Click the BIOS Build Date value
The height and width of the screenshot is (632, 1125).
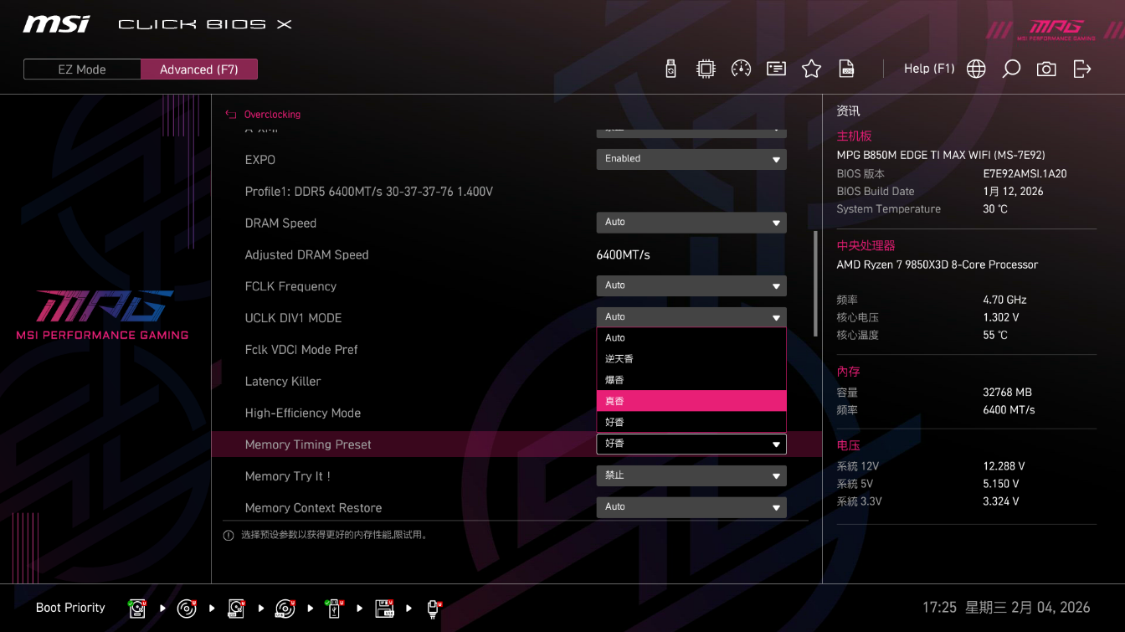pos(1013,192)
